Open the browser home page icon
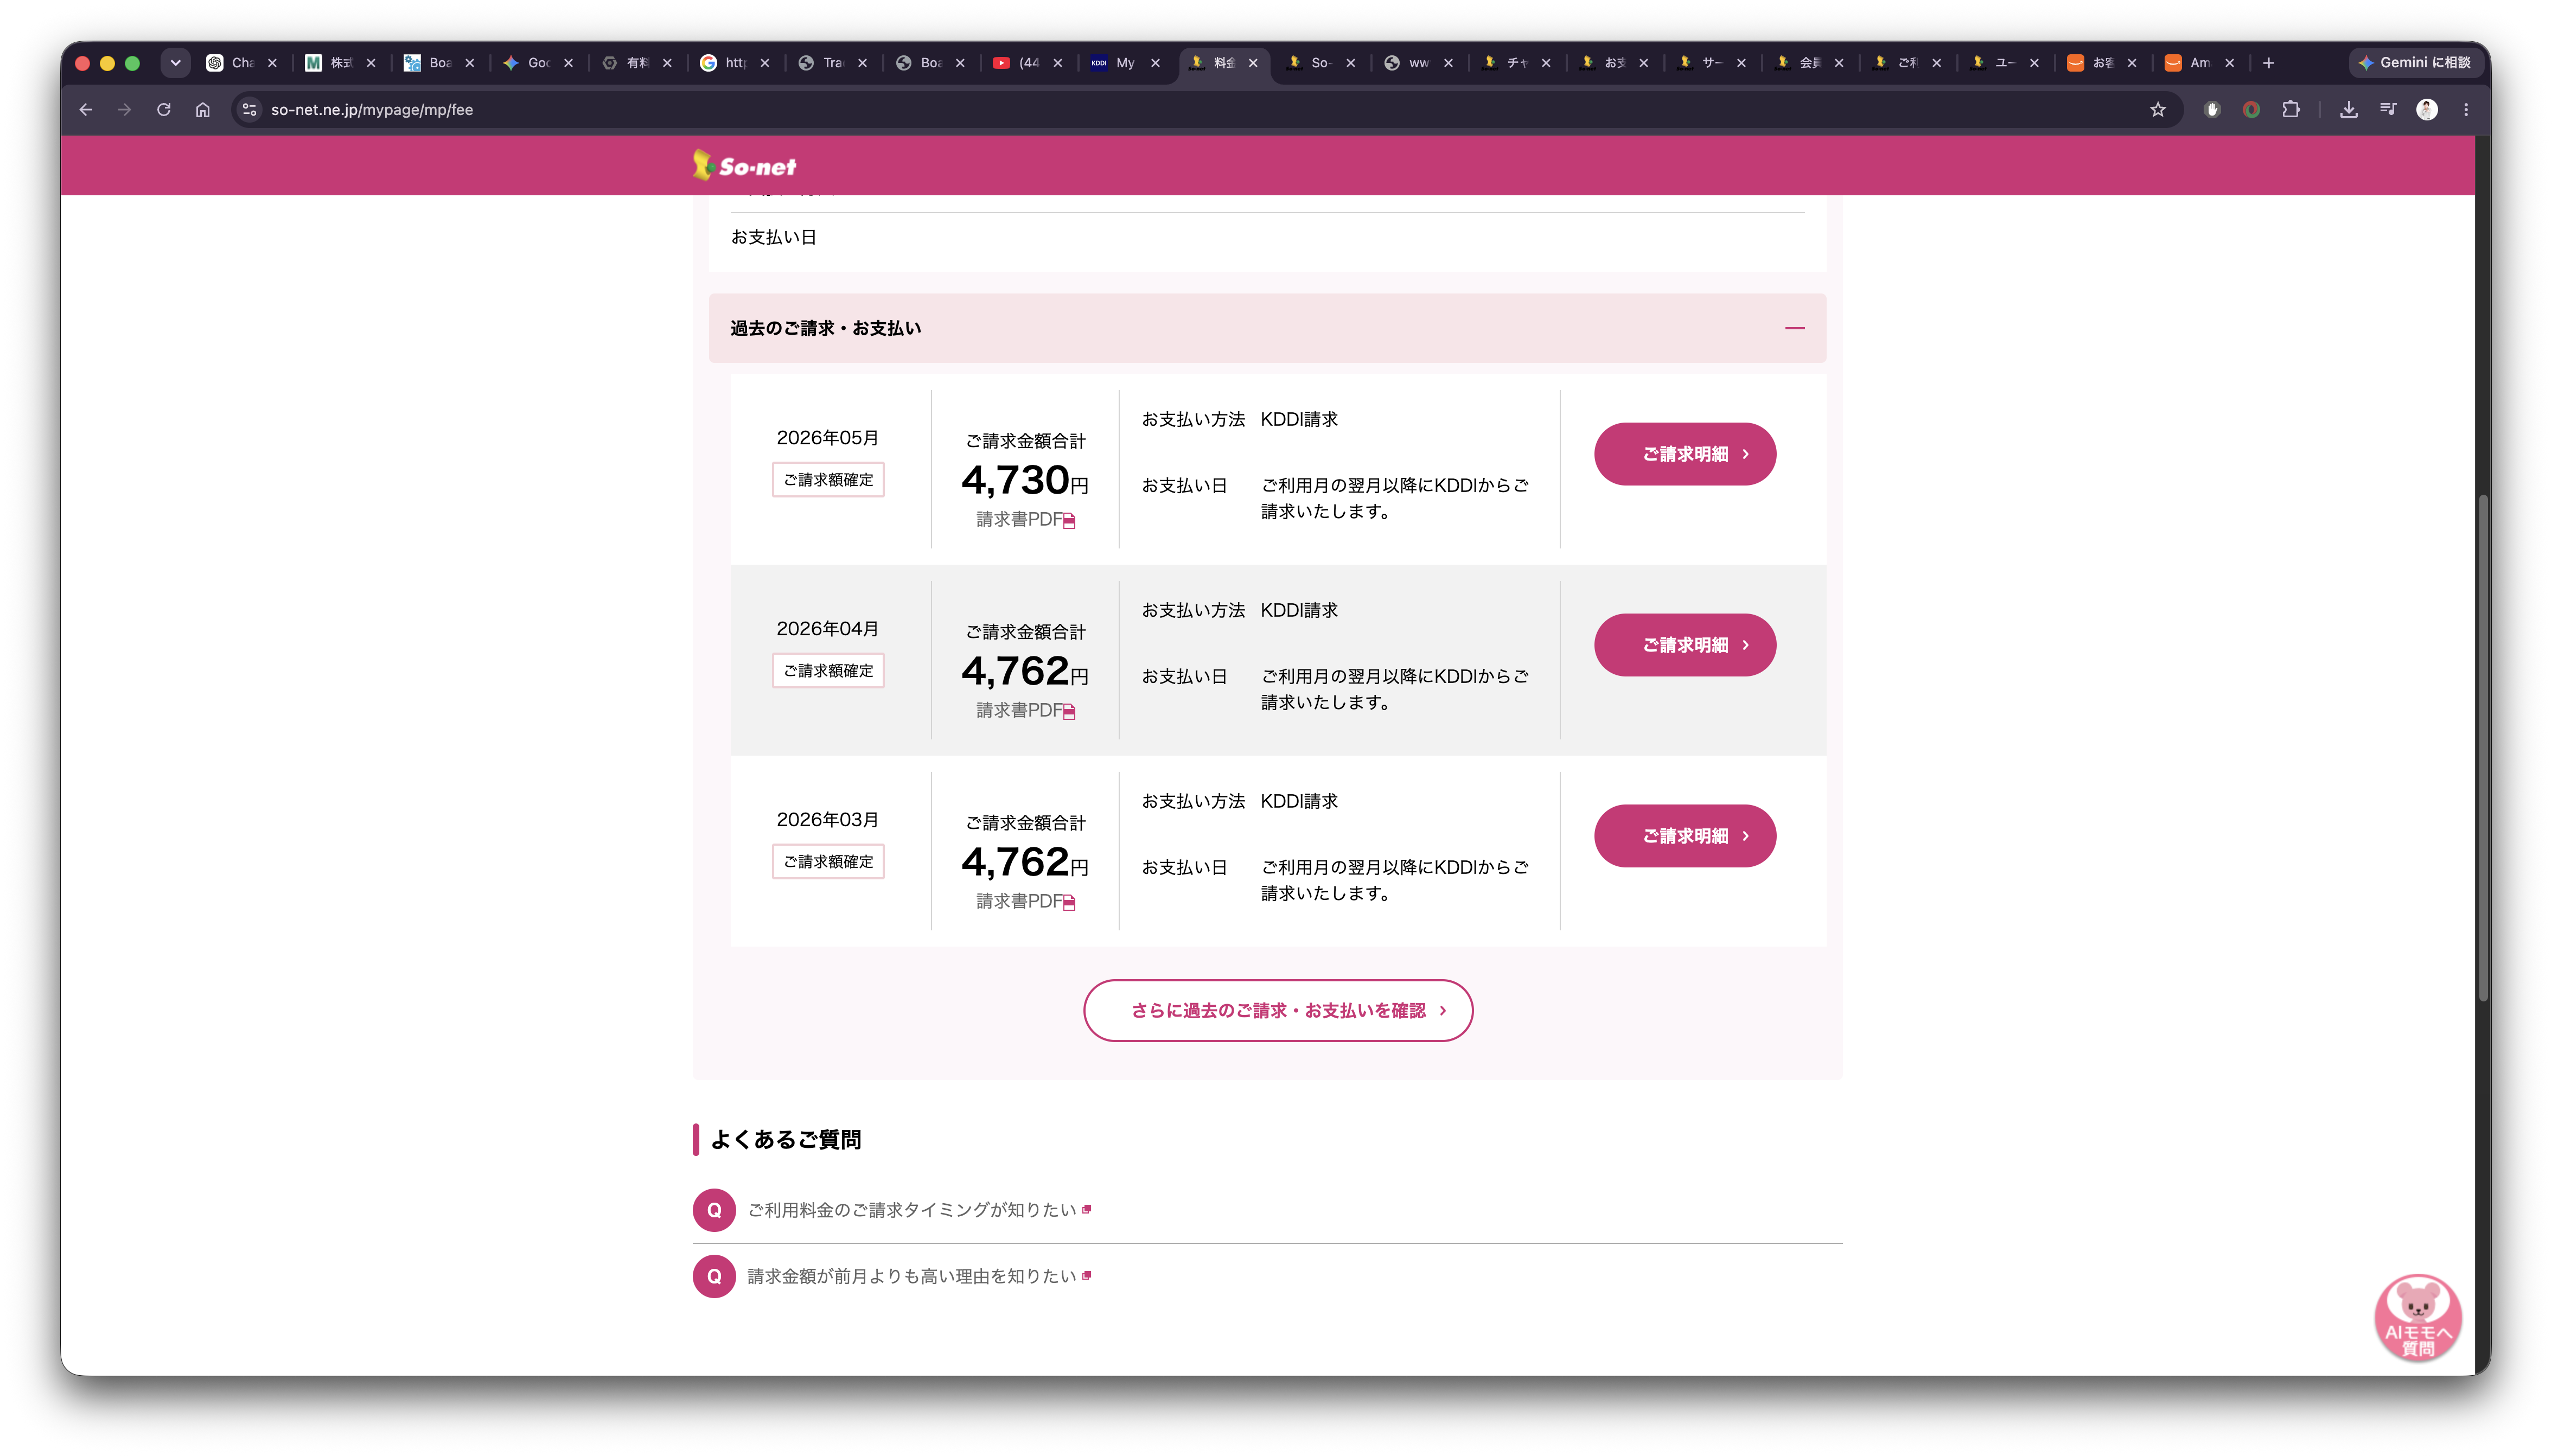Image resolution: width=2552 pixels, height=1456 pixels. point(203,110)
